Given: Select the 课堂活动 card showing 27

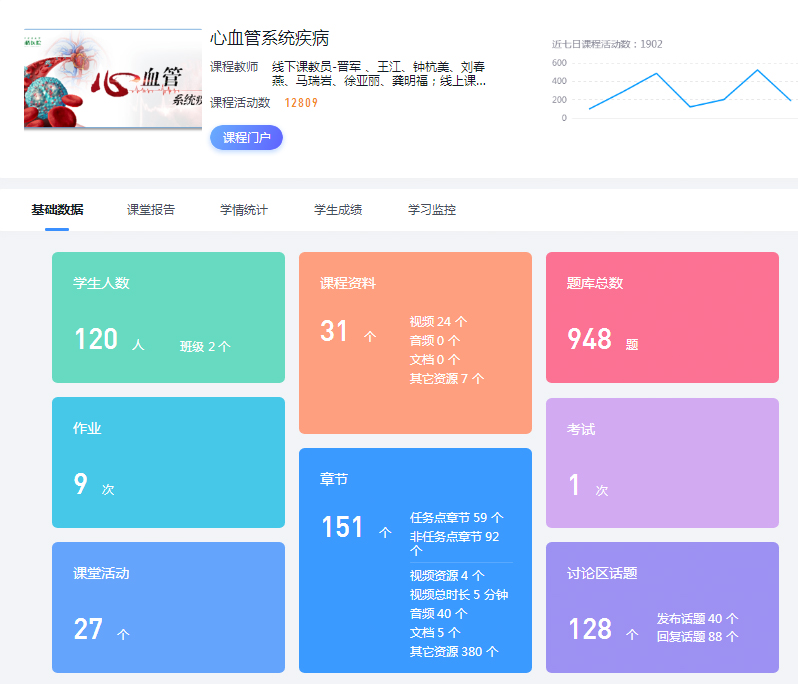Looking at the screenshot, I should pos(168,607).
